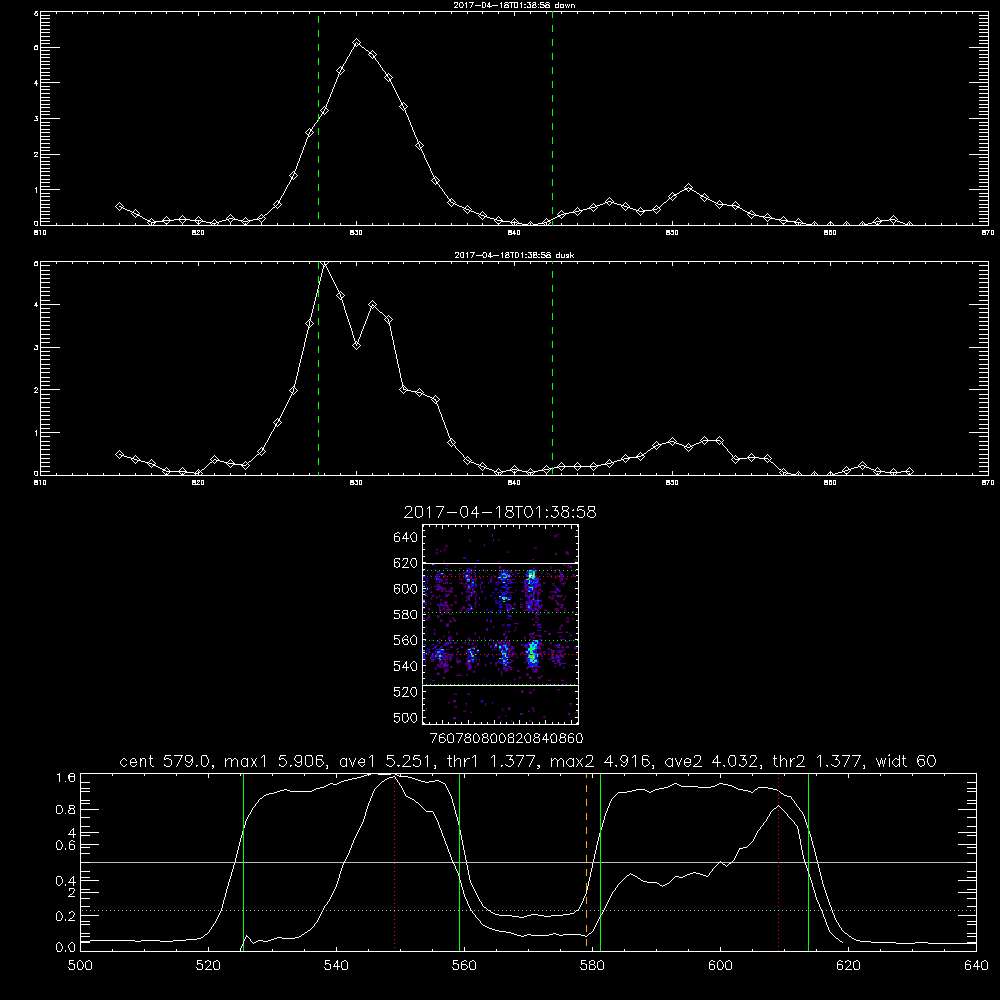Click the green dashed line near 842 in dusk plot

[x=552, y=368]
